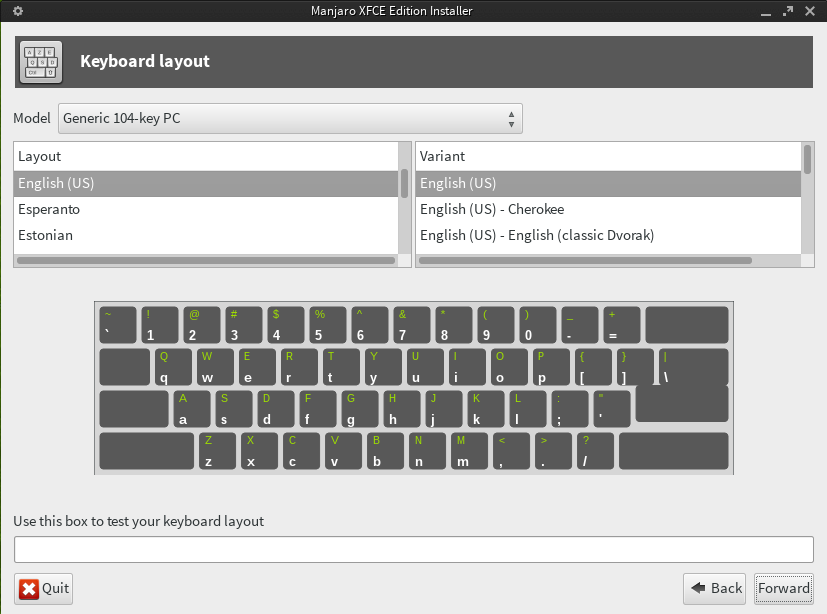The width and height of the screenshot is (827, 614).
Task: Click the Z key in the preview
Action: point(217,451)
